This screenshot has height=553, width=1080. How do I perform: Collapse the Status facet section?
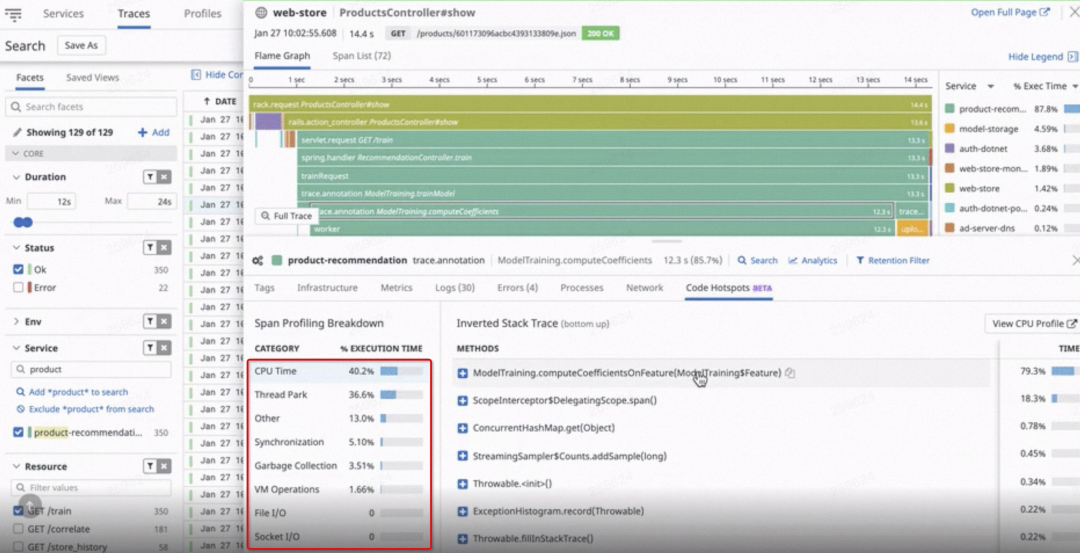coord(17,247)
